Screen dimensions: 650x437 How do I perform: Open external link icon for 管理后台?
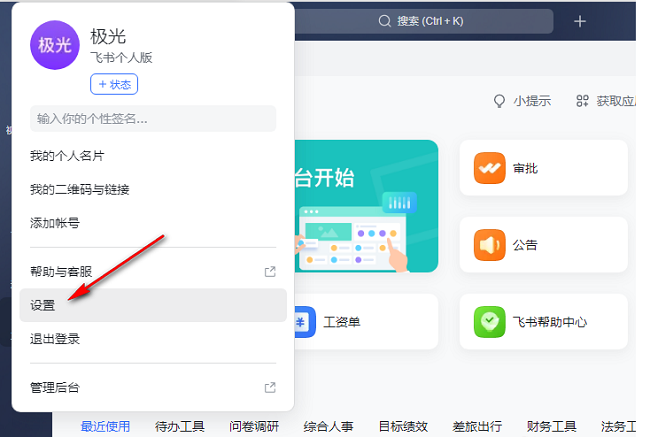pos(269,387)
